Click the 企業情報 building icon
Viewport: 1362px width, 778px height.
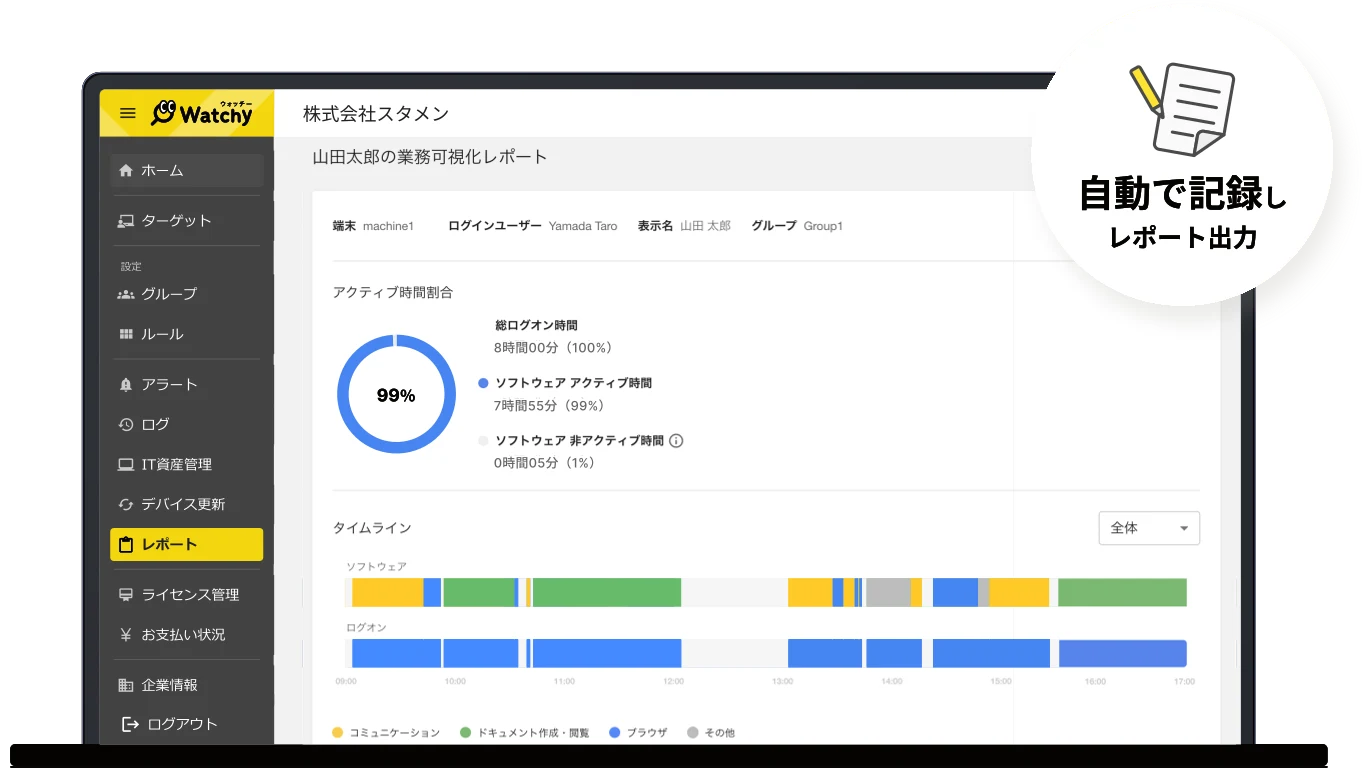point(126,685)
